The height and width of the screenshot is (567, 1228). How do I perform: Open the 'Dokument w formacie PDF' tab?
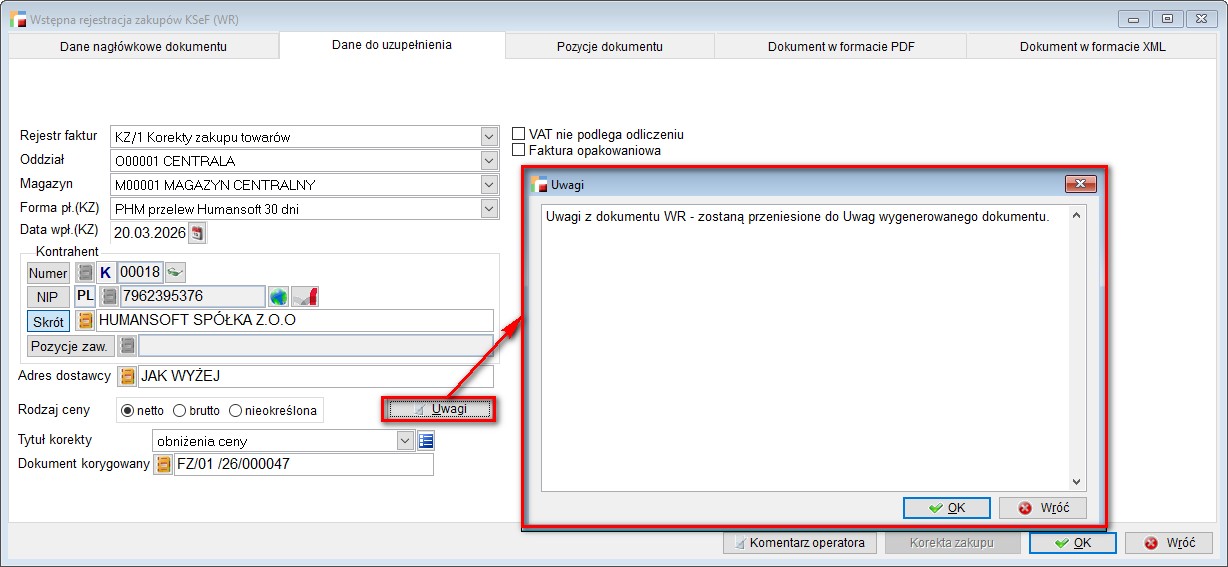(x=840, y=46)
